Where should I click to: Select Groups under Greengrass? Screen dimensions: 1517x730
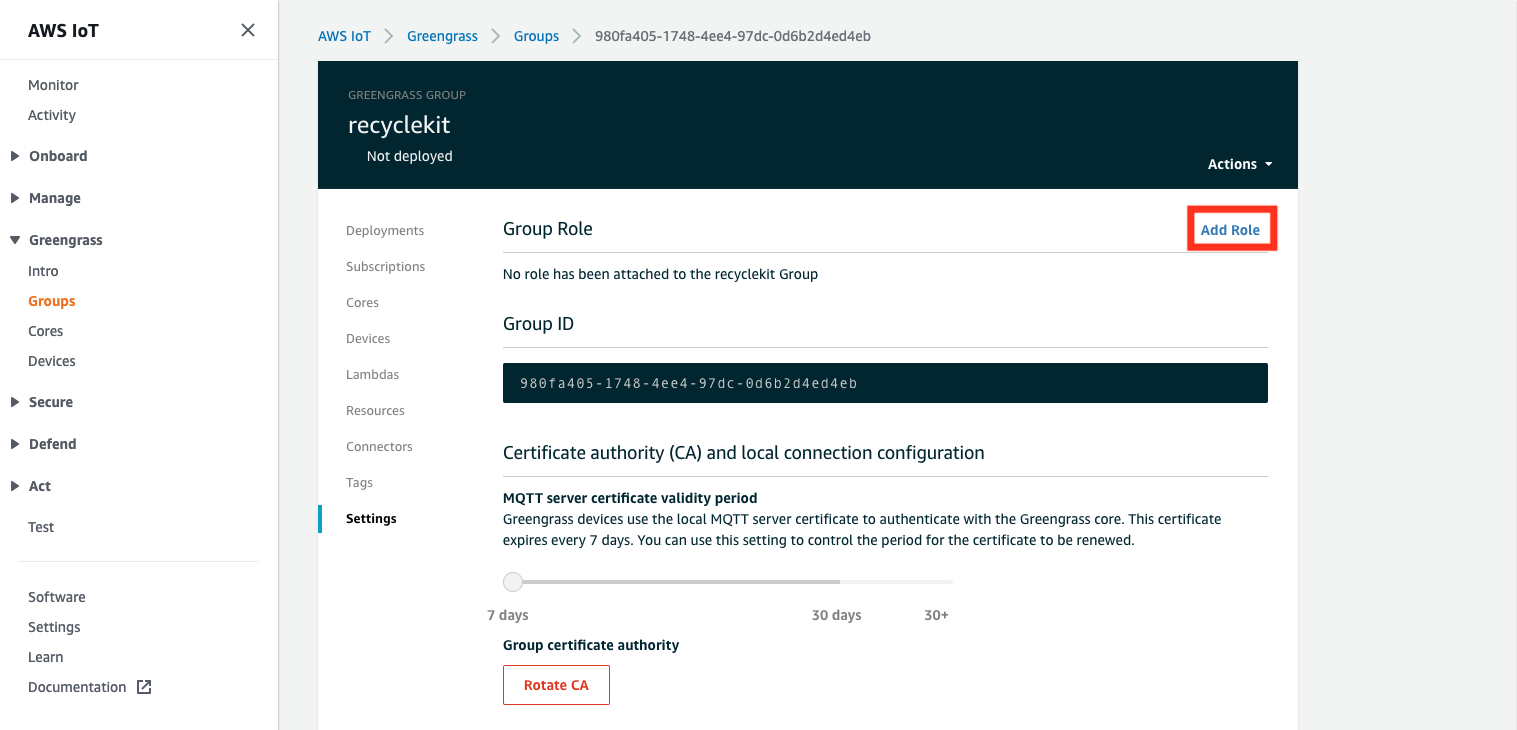click(x=52, y=301)
